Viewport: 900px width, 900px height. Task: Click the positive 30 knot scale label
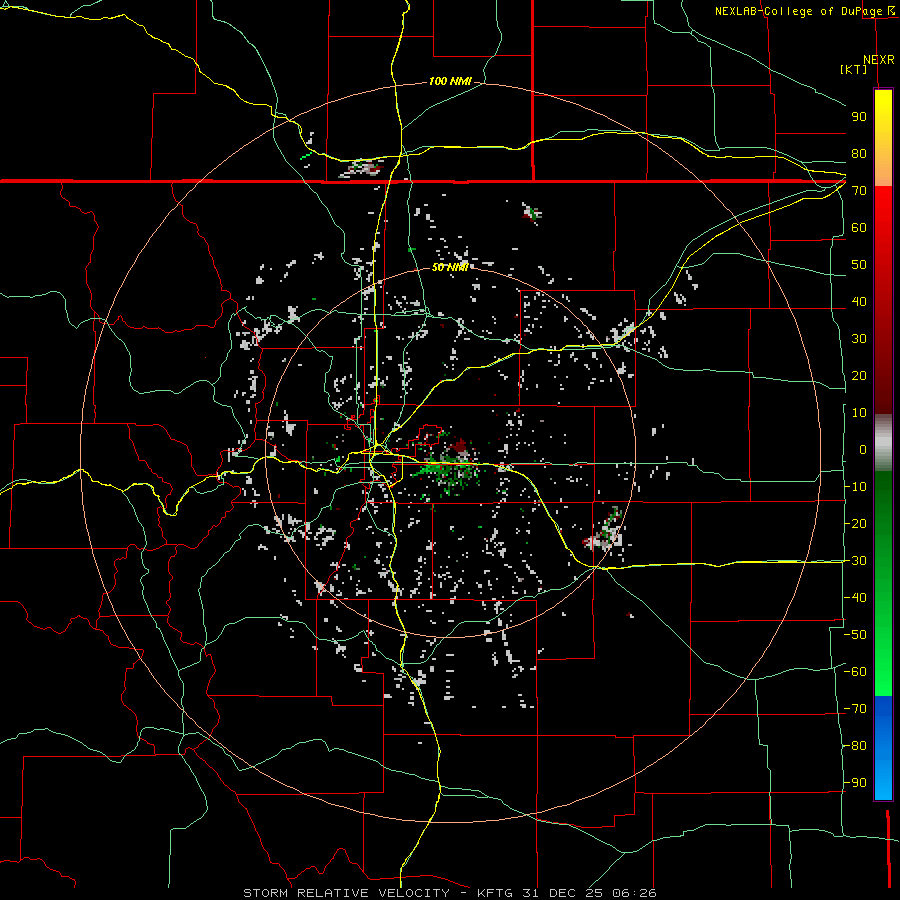[859, 339]
